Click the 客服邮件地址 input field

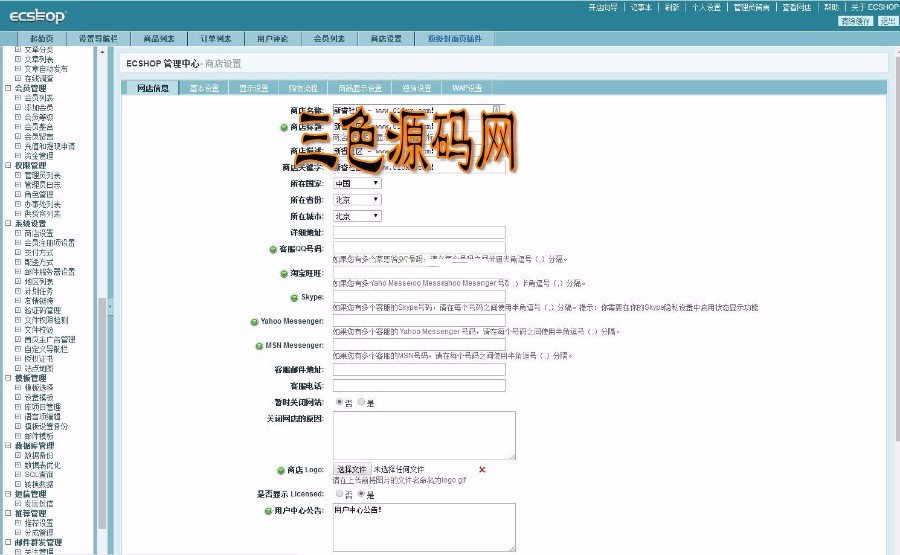[419, 369]
